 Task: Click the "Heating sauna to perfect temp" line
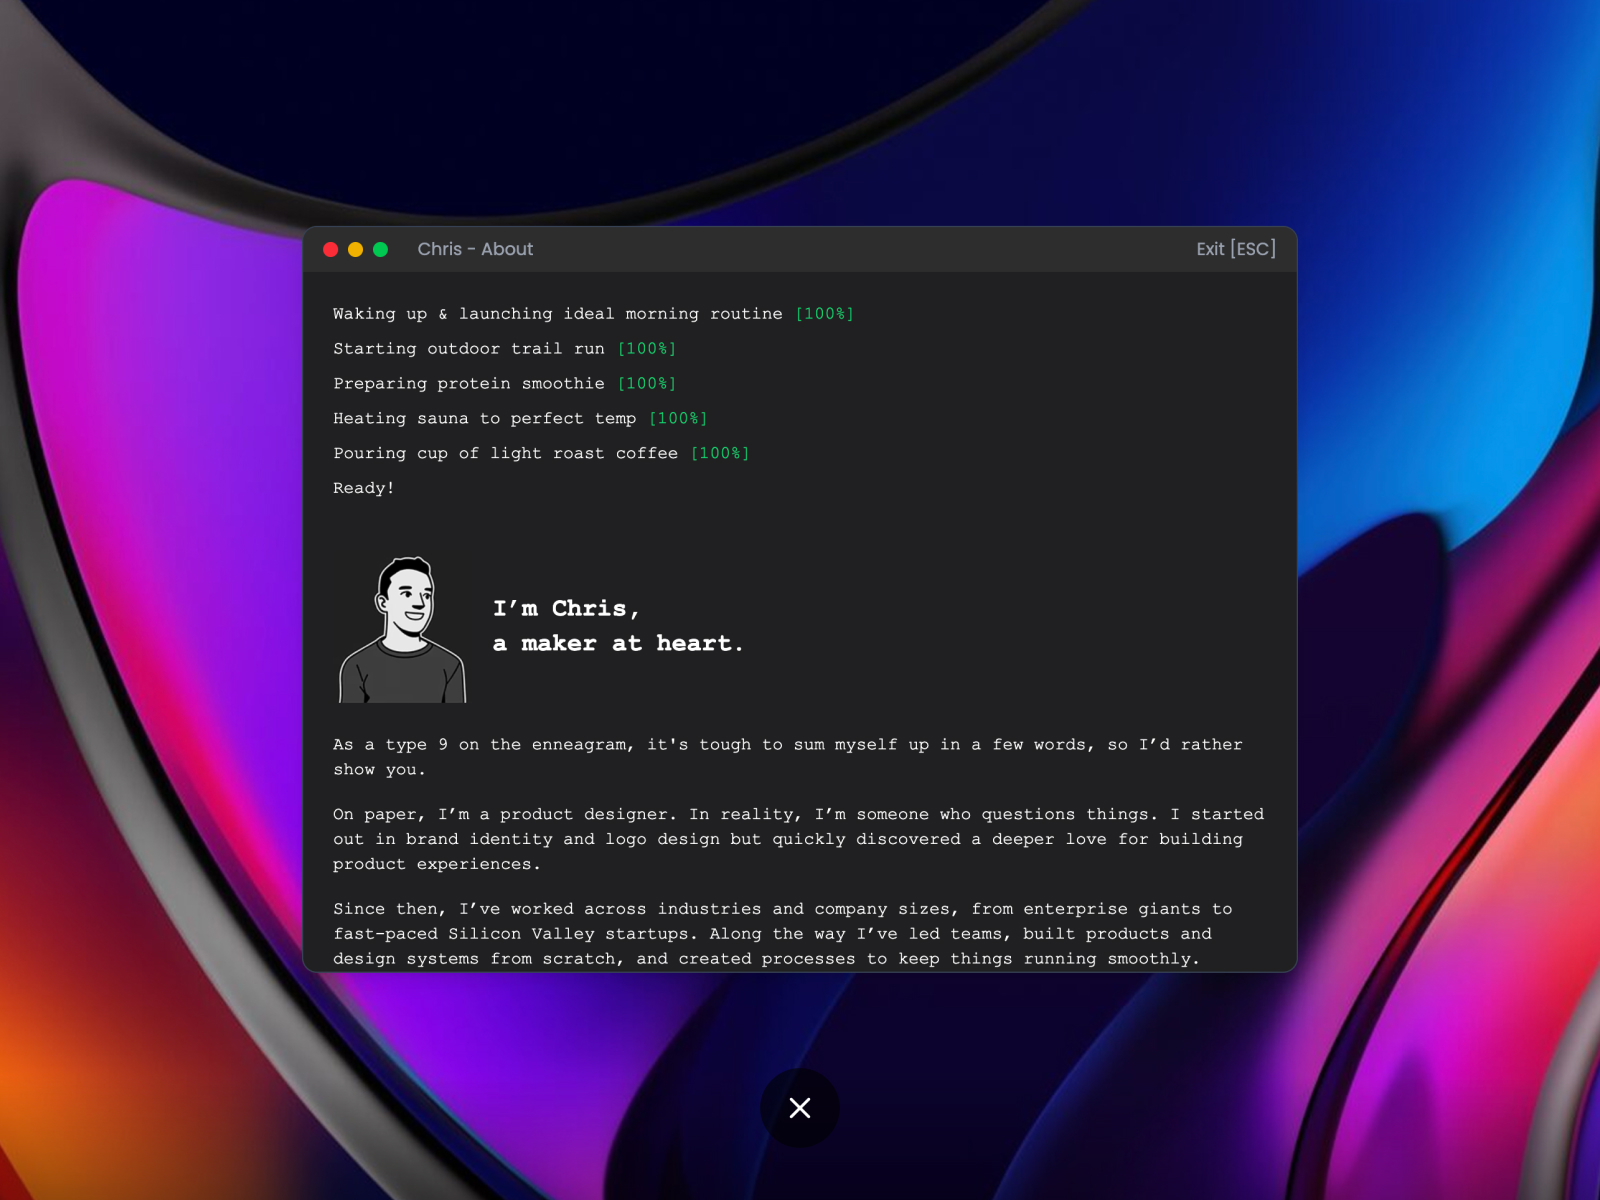point(484,419)
